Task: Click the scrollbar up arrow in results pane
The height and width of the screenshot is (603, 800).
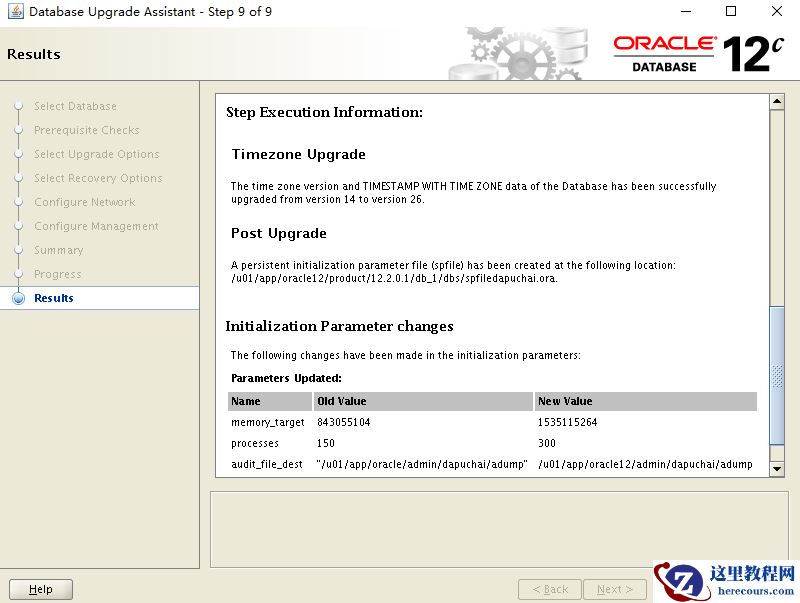Action: (777, 102)
